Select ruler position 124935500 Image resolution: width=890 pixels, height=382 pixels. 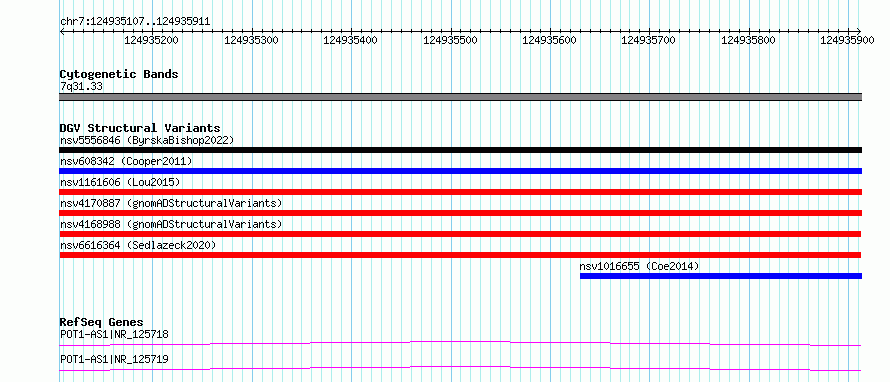(451, 40)
